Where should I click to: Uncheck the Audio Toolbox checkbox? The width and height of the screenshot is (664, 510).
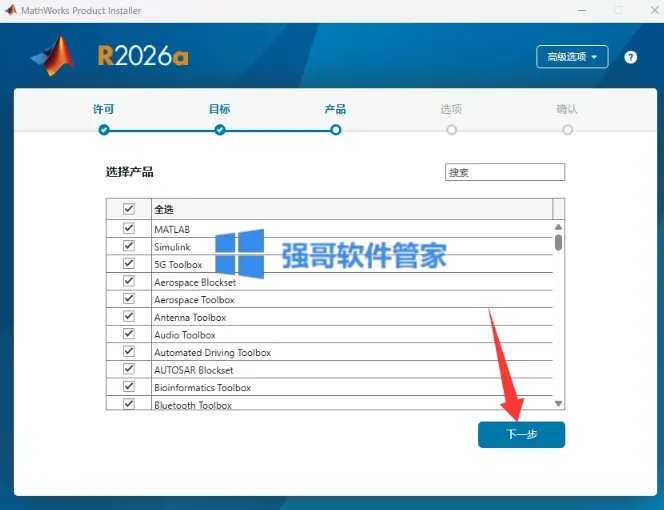[129, 334]
